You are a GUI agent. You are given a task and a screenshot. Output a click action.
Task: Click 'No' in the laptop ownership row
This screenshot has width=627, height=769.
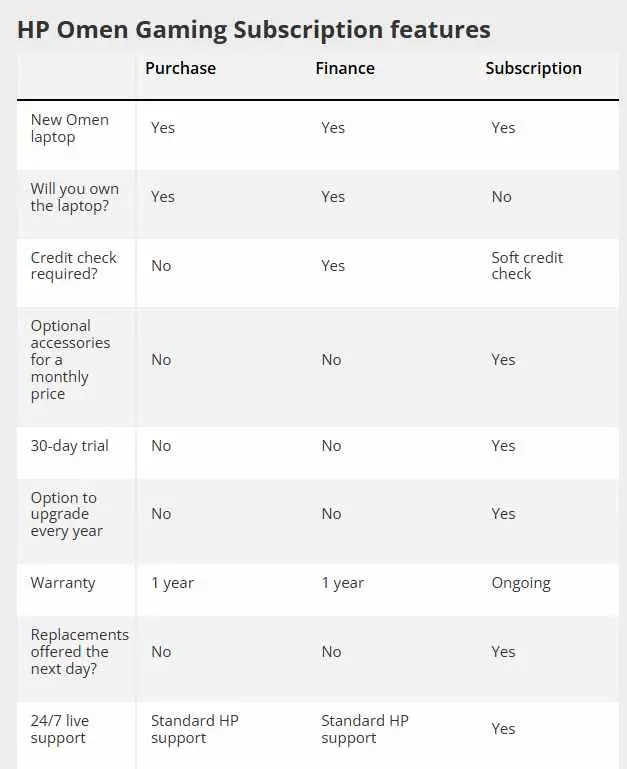click(x=501, y=197)
